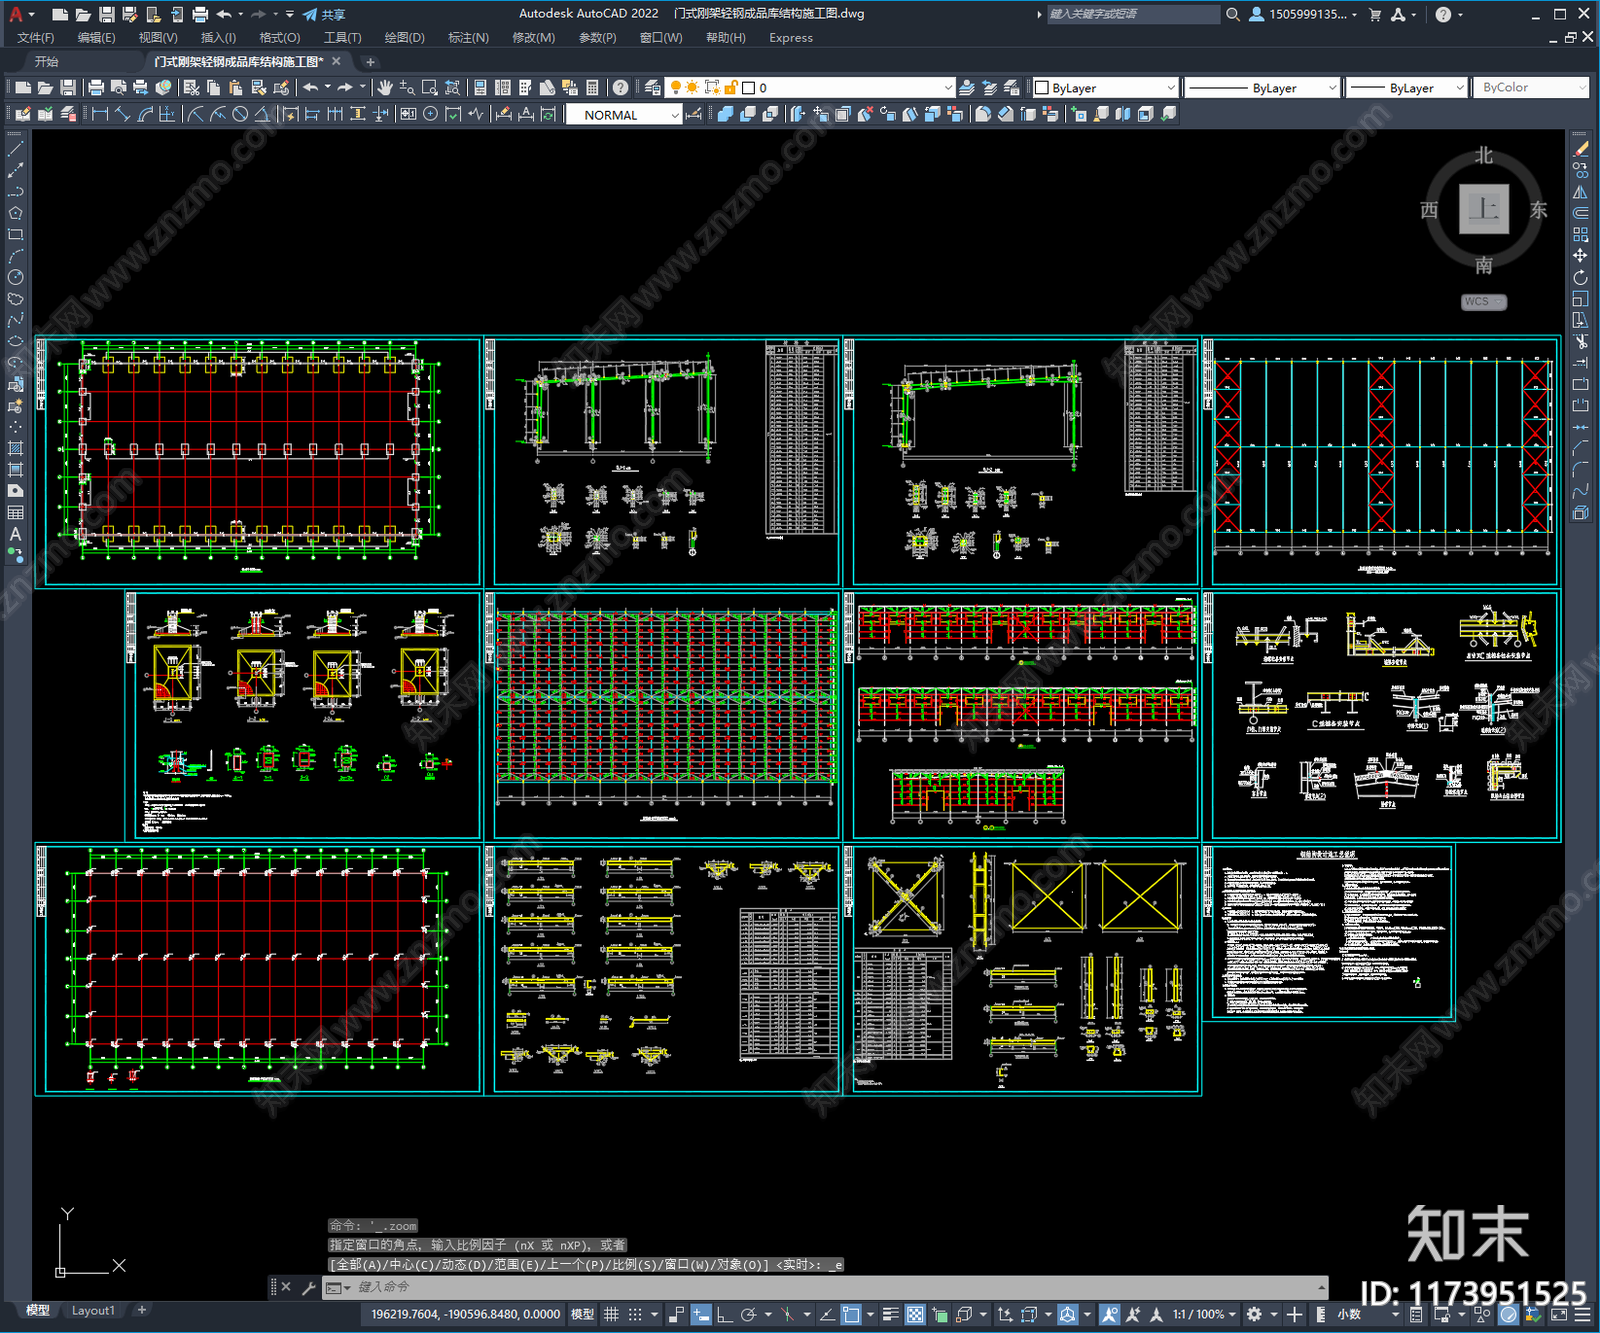Click the Help question mark icon
The image size is (1600, 1333).
(x=621, y=88)
